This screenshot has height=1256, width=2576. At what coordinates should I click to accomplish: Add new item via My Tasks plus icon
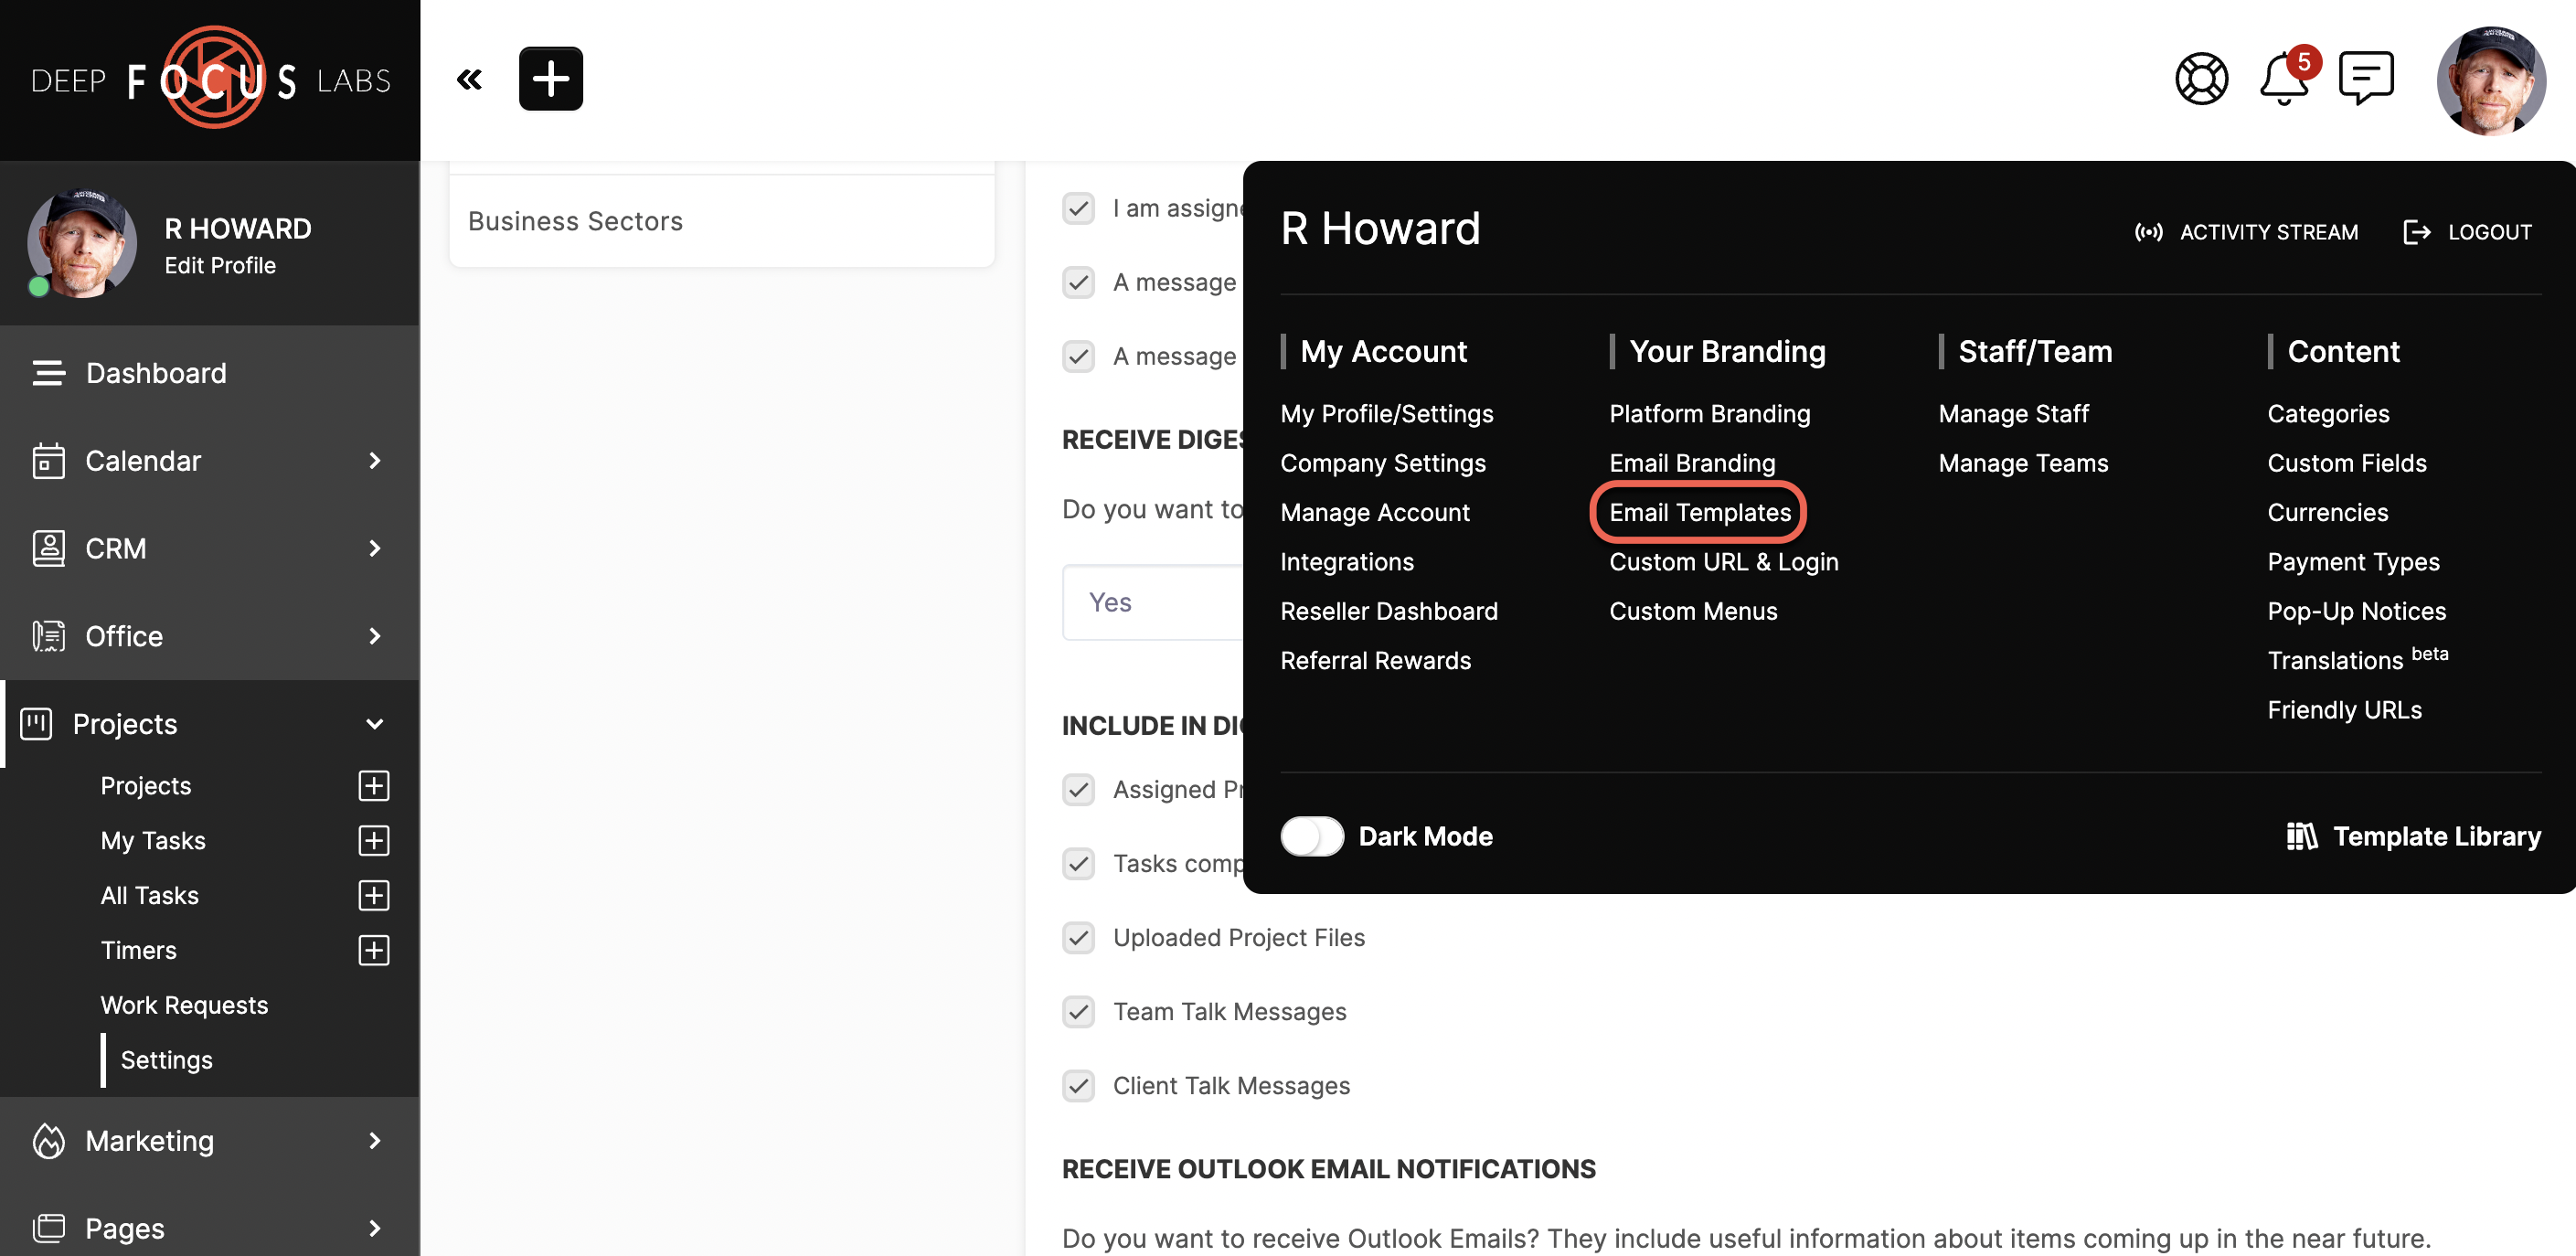click(x=374, y=841)
